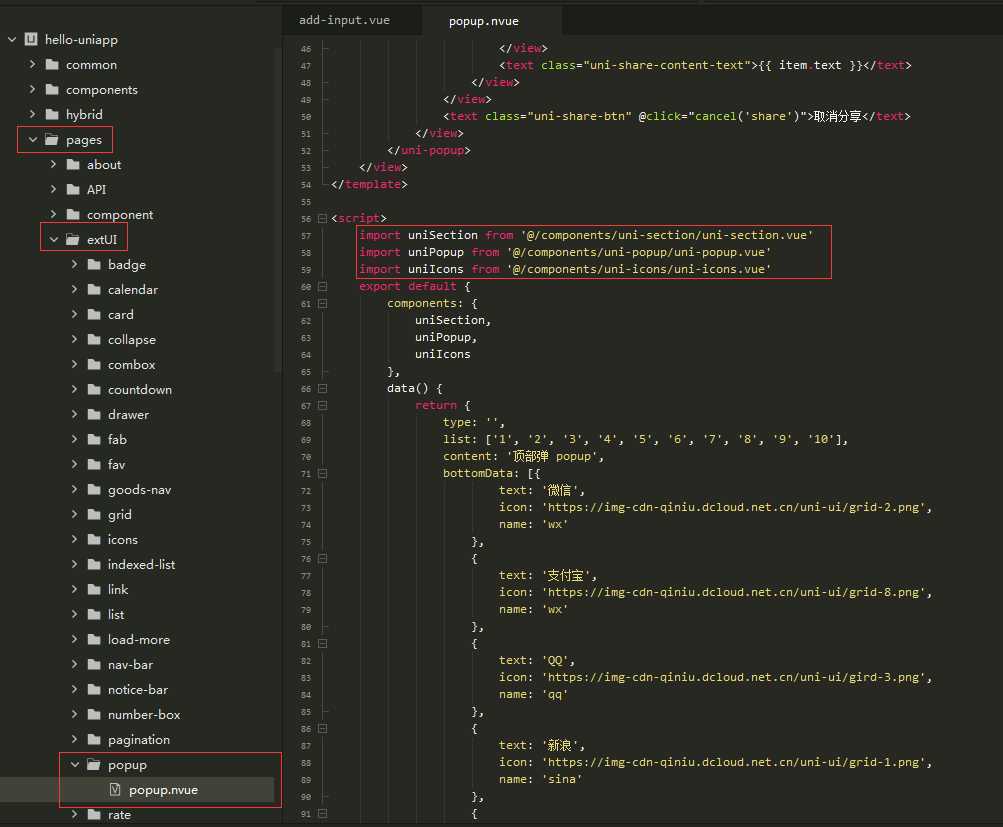Image resolution: width=1003 pixels, height=827 pixels.
Task: Click the common folder icon
Action: (x=52, y=65)
